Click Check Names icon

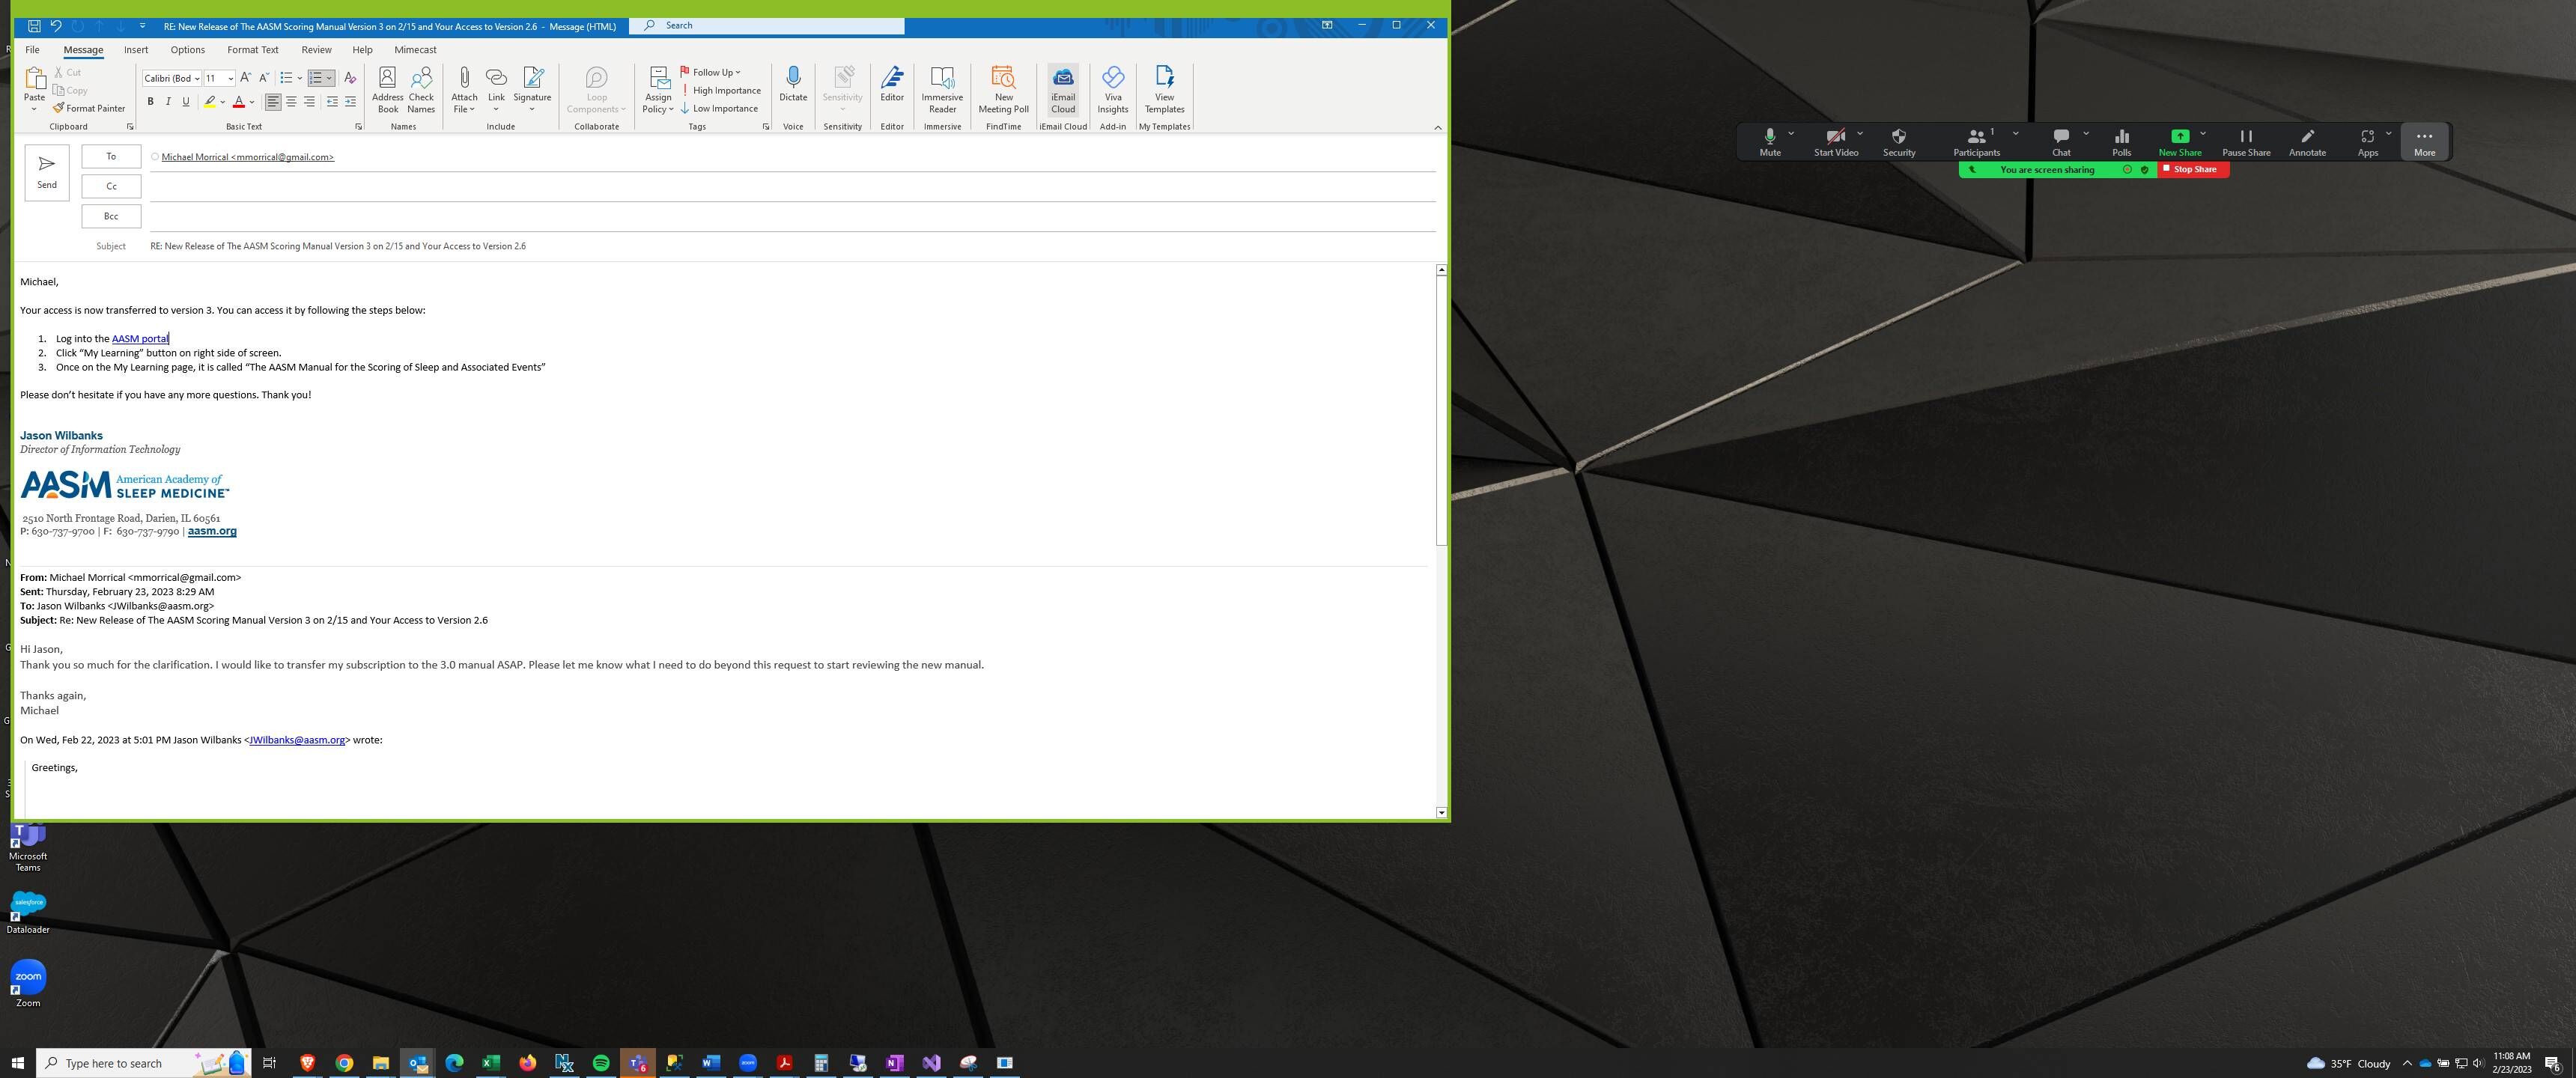[421, 90]
